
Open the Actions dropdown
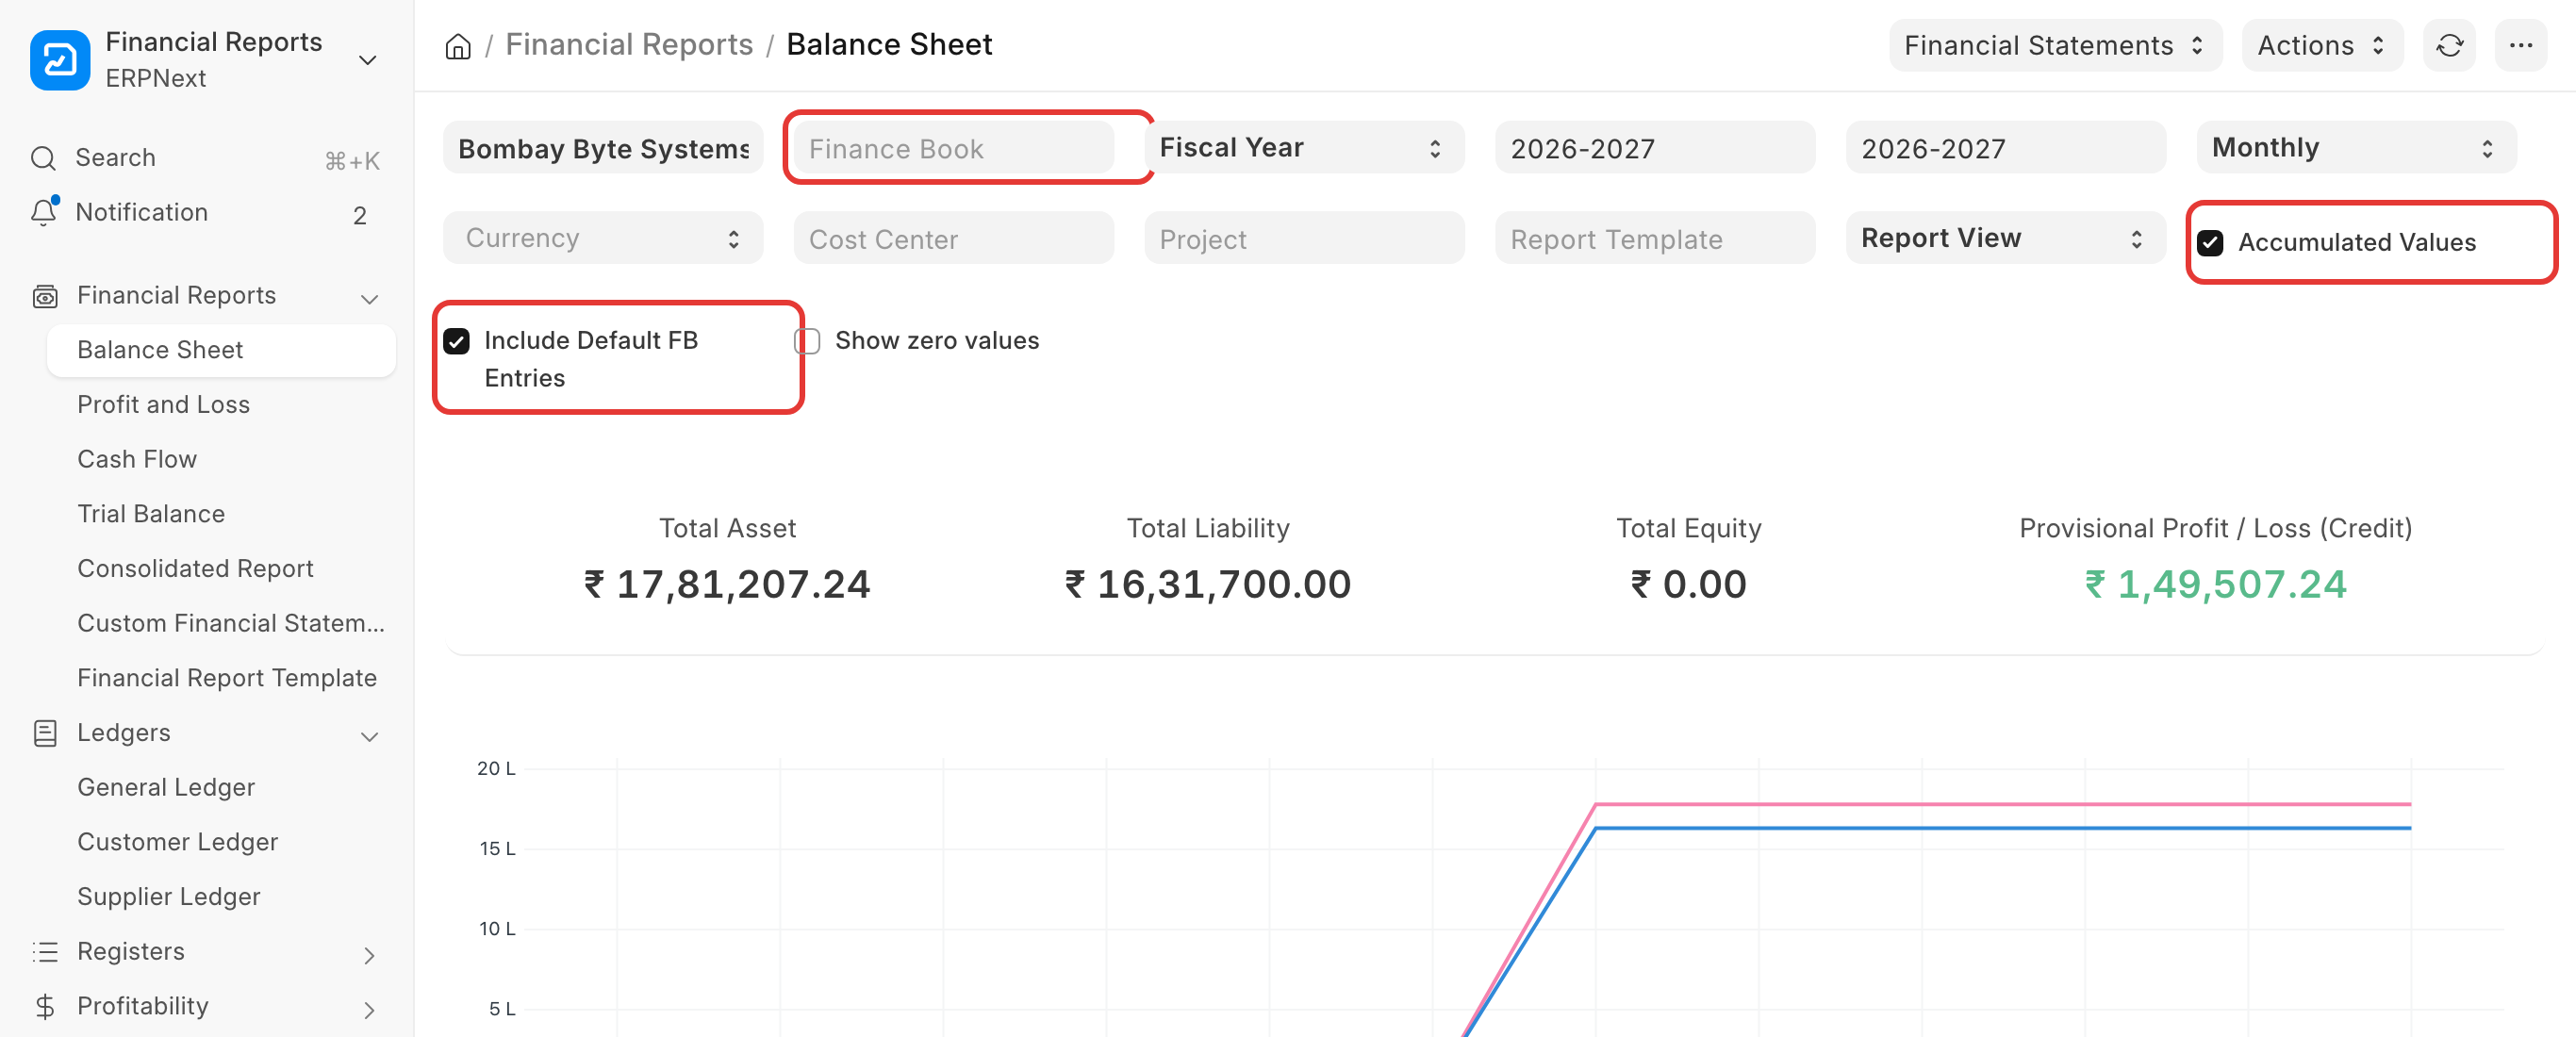tap(2322, 46)
